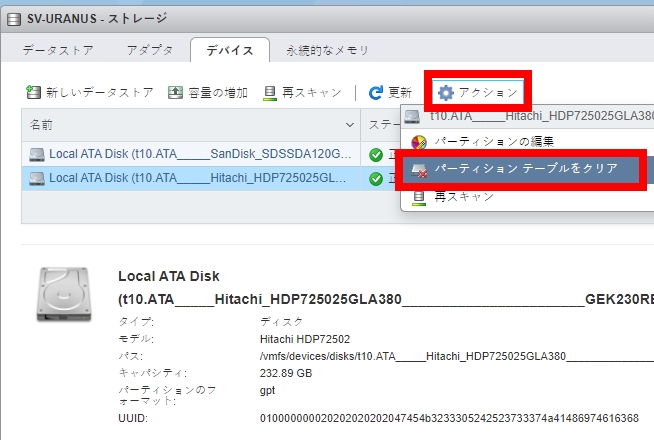Expand the 名前 column dropdown arrow

click(x=350, y=125)
